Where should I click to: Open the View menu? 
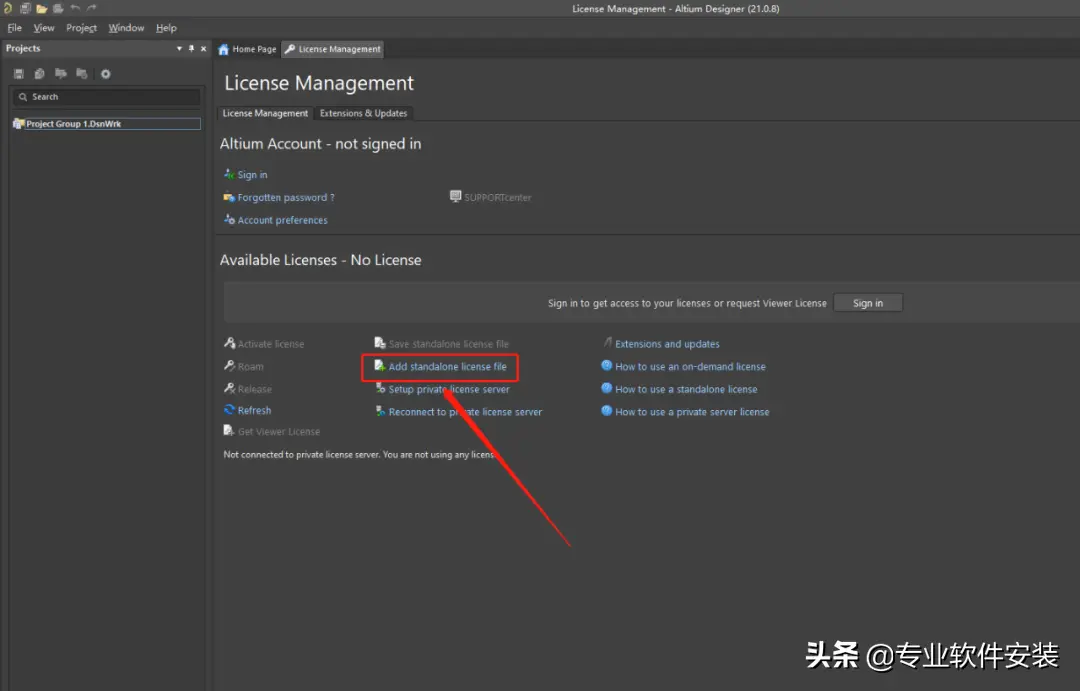tap(44, 28)
